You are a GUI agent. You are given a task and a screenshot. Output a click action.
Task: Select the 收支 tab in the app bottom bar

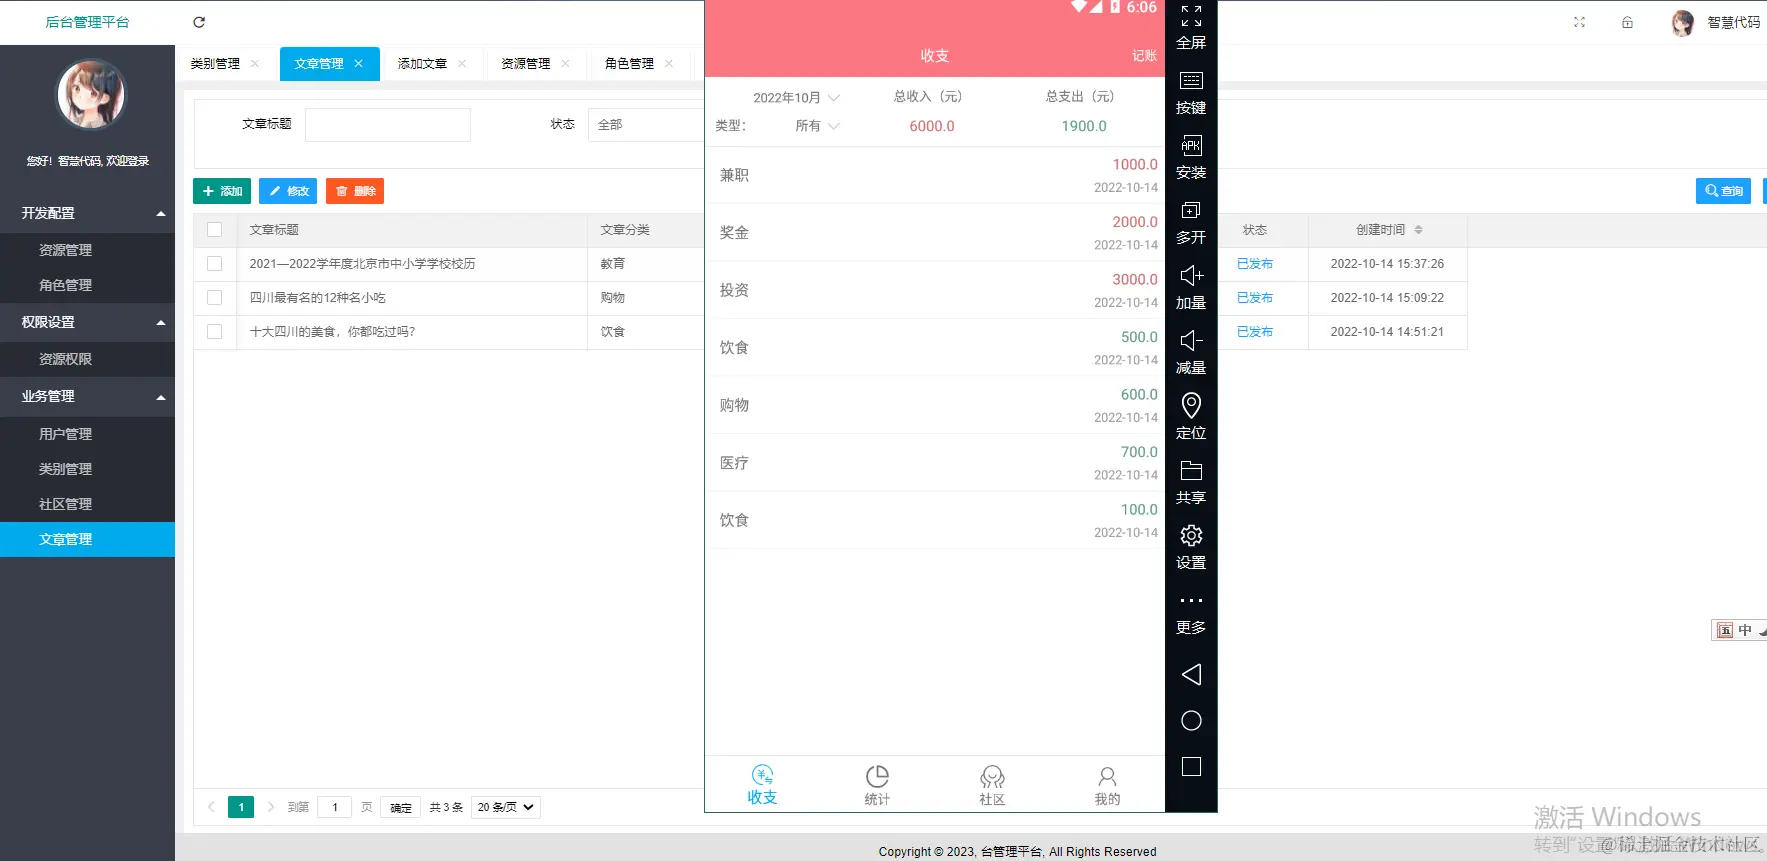click(762, 785)
